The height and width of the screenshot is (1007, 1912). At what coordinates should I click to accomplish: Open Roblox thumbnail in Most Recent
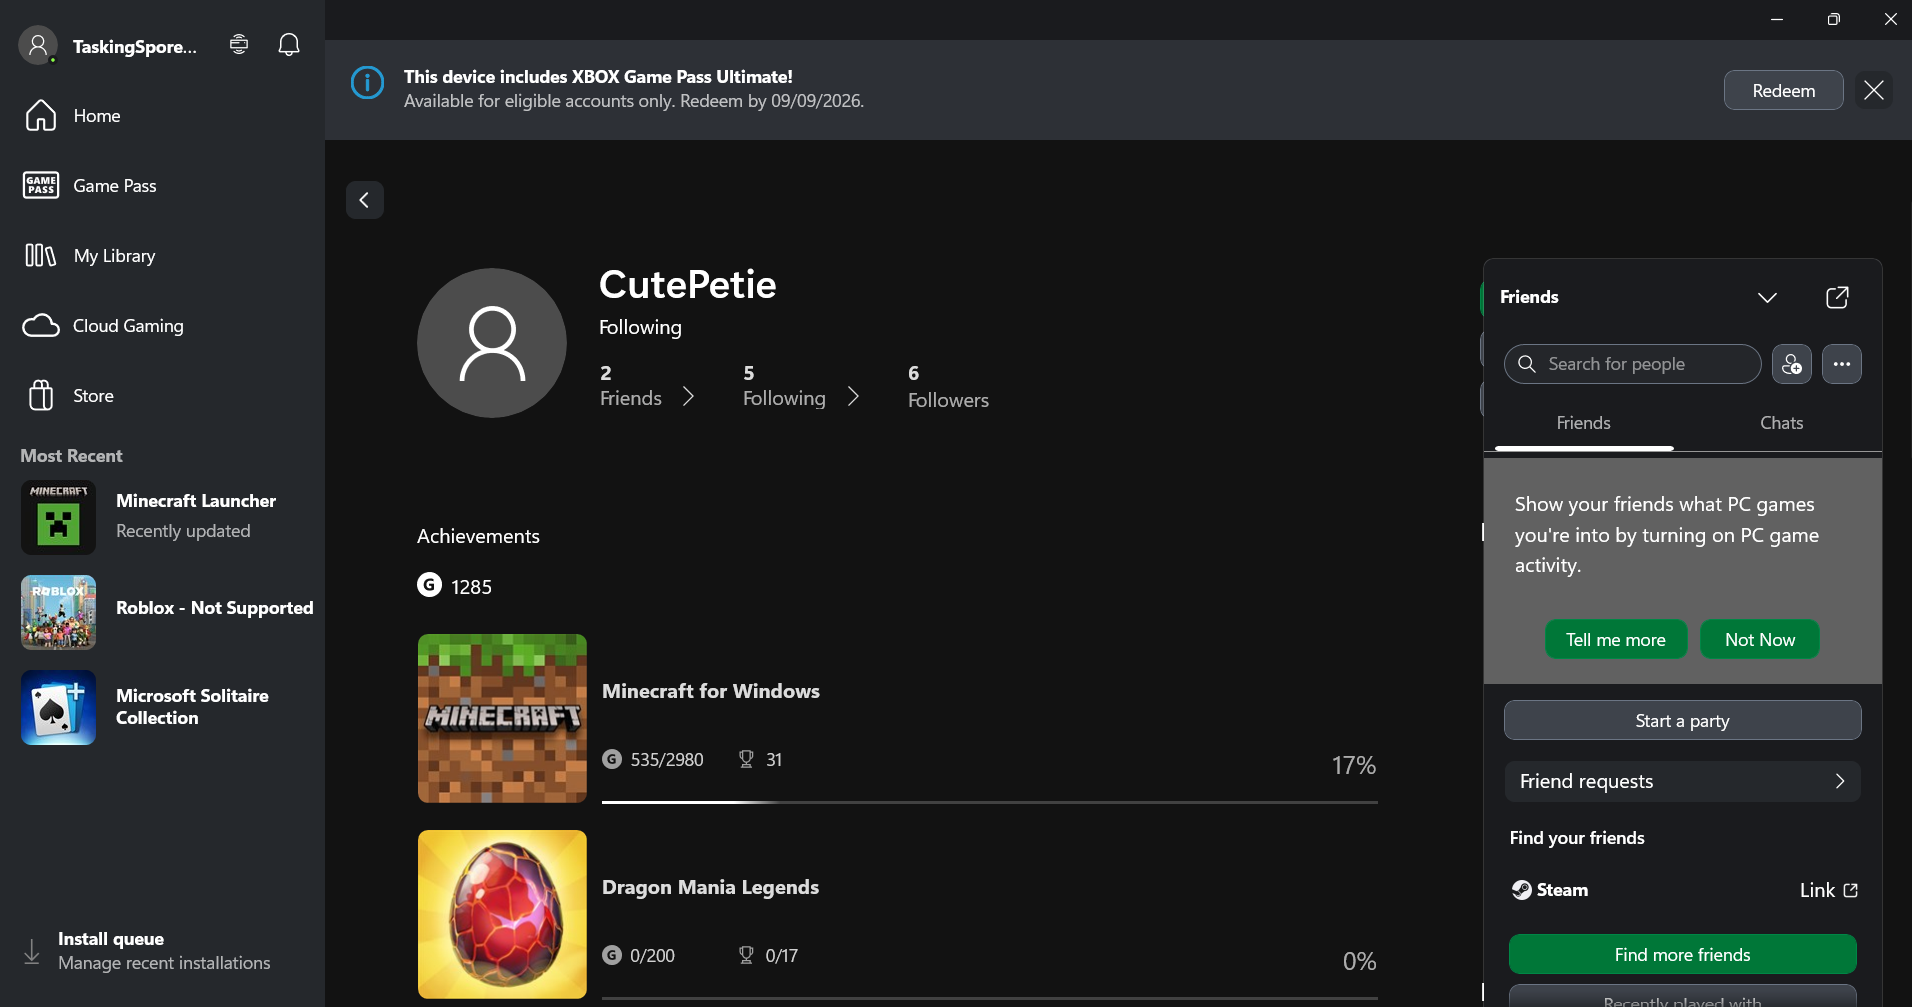tap(59, 612)
